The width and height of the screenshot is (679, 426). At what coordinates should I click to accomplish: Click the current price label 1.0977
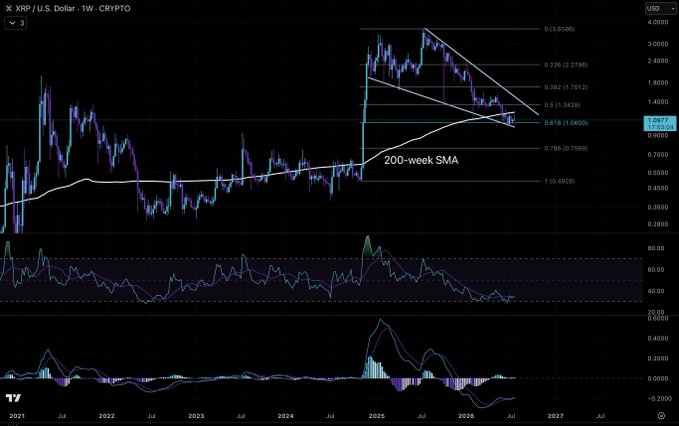point(660,120)
